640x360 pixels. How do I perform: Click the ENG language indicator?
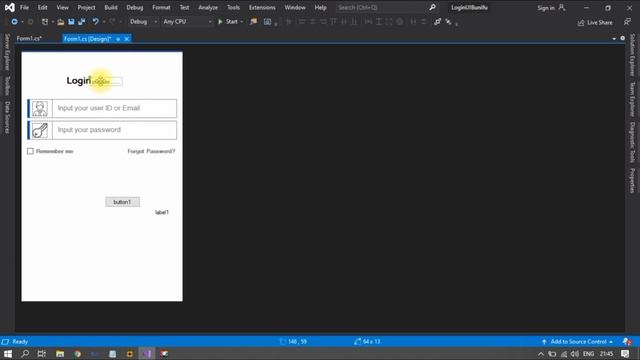coord(588,353)
